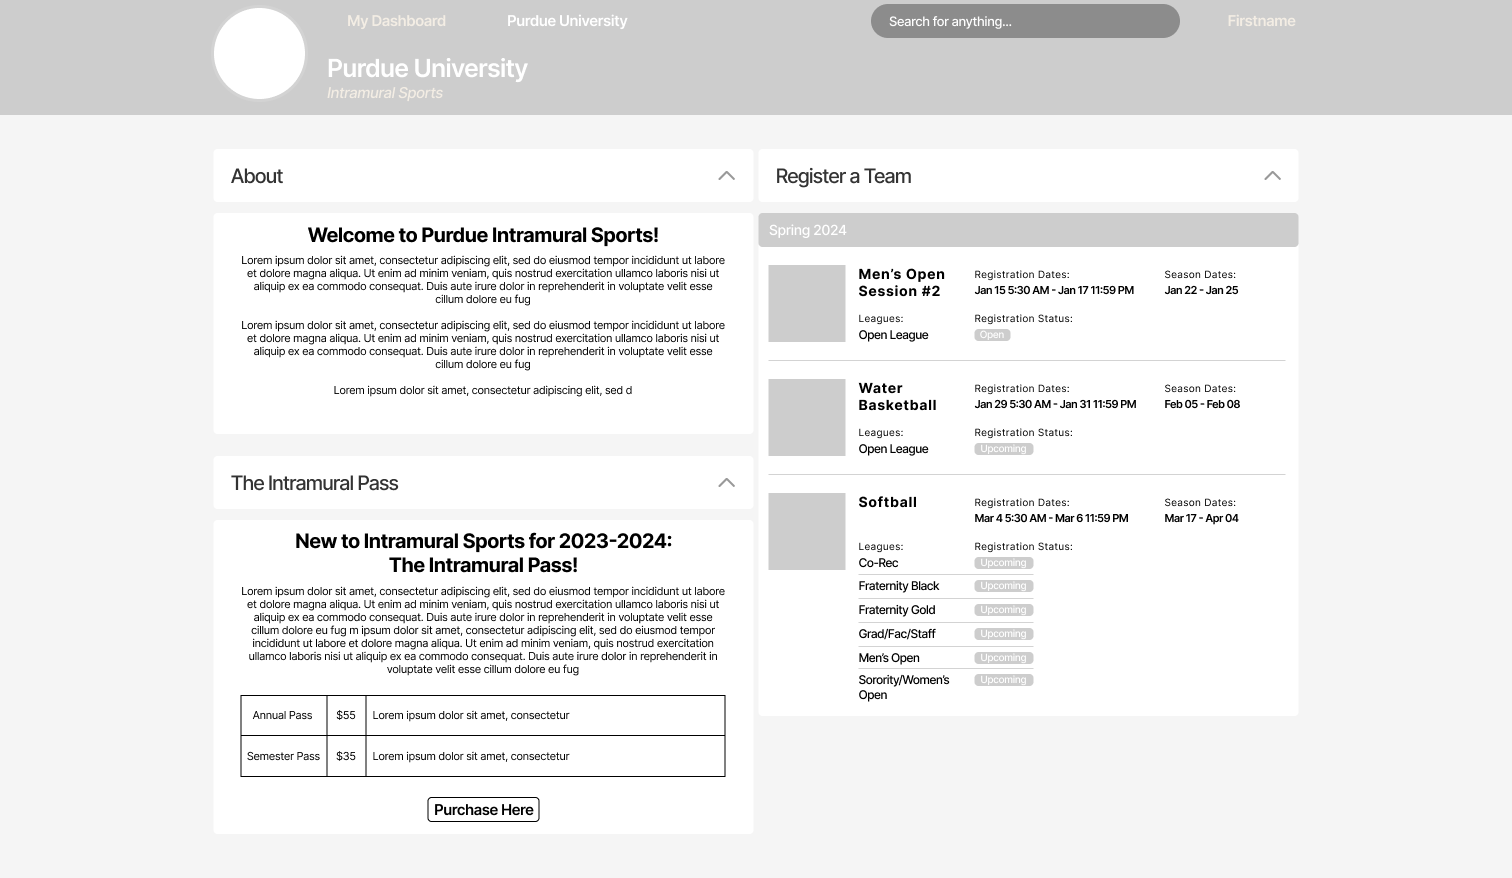Screen dimensions: 1512x878
Task: Click the Purdue University header title
Action: [x=427, y=68]
